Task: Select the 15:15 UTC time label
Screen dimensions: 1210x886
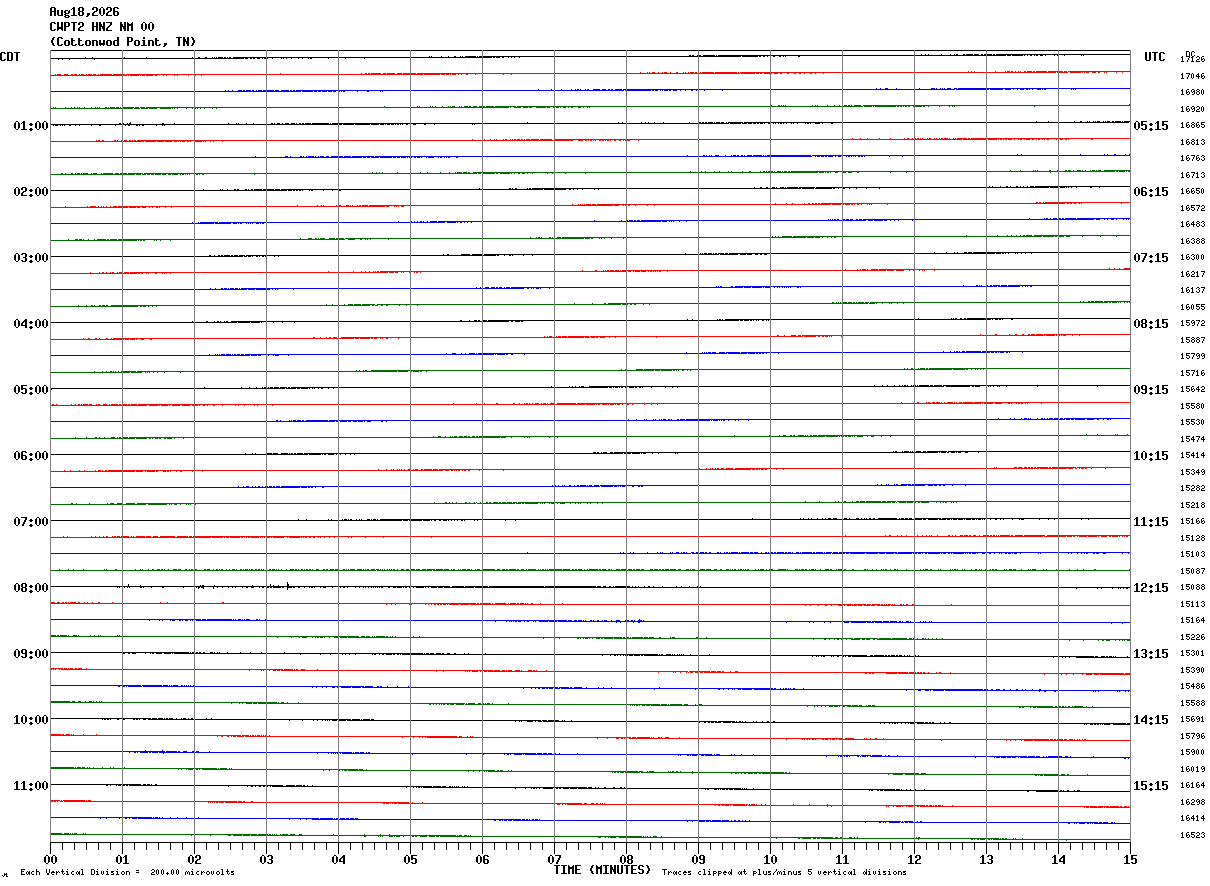Action: pos(1151,786)
